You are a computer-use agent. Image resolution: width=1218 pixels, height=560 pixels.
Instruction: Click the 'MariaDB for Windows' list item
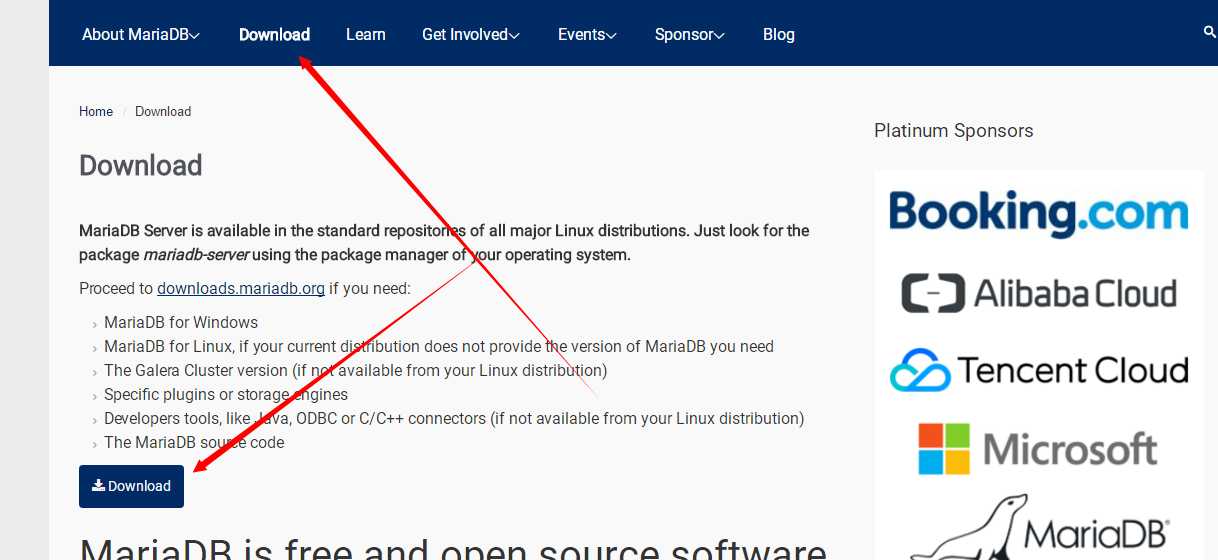(x=181, y=322)
